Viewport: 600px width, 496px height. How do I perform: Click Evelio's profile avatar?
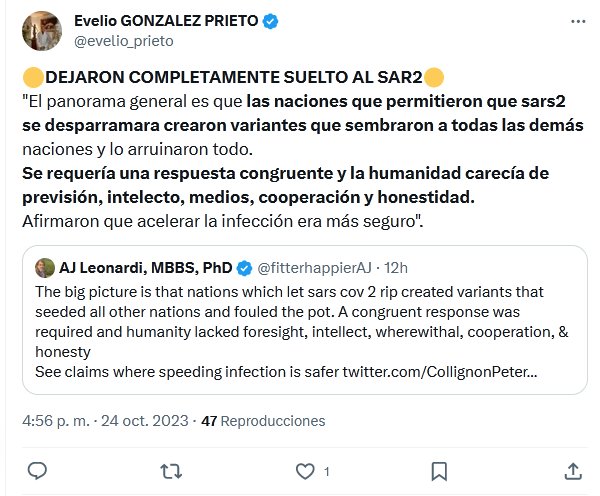[x=40, y=32]
